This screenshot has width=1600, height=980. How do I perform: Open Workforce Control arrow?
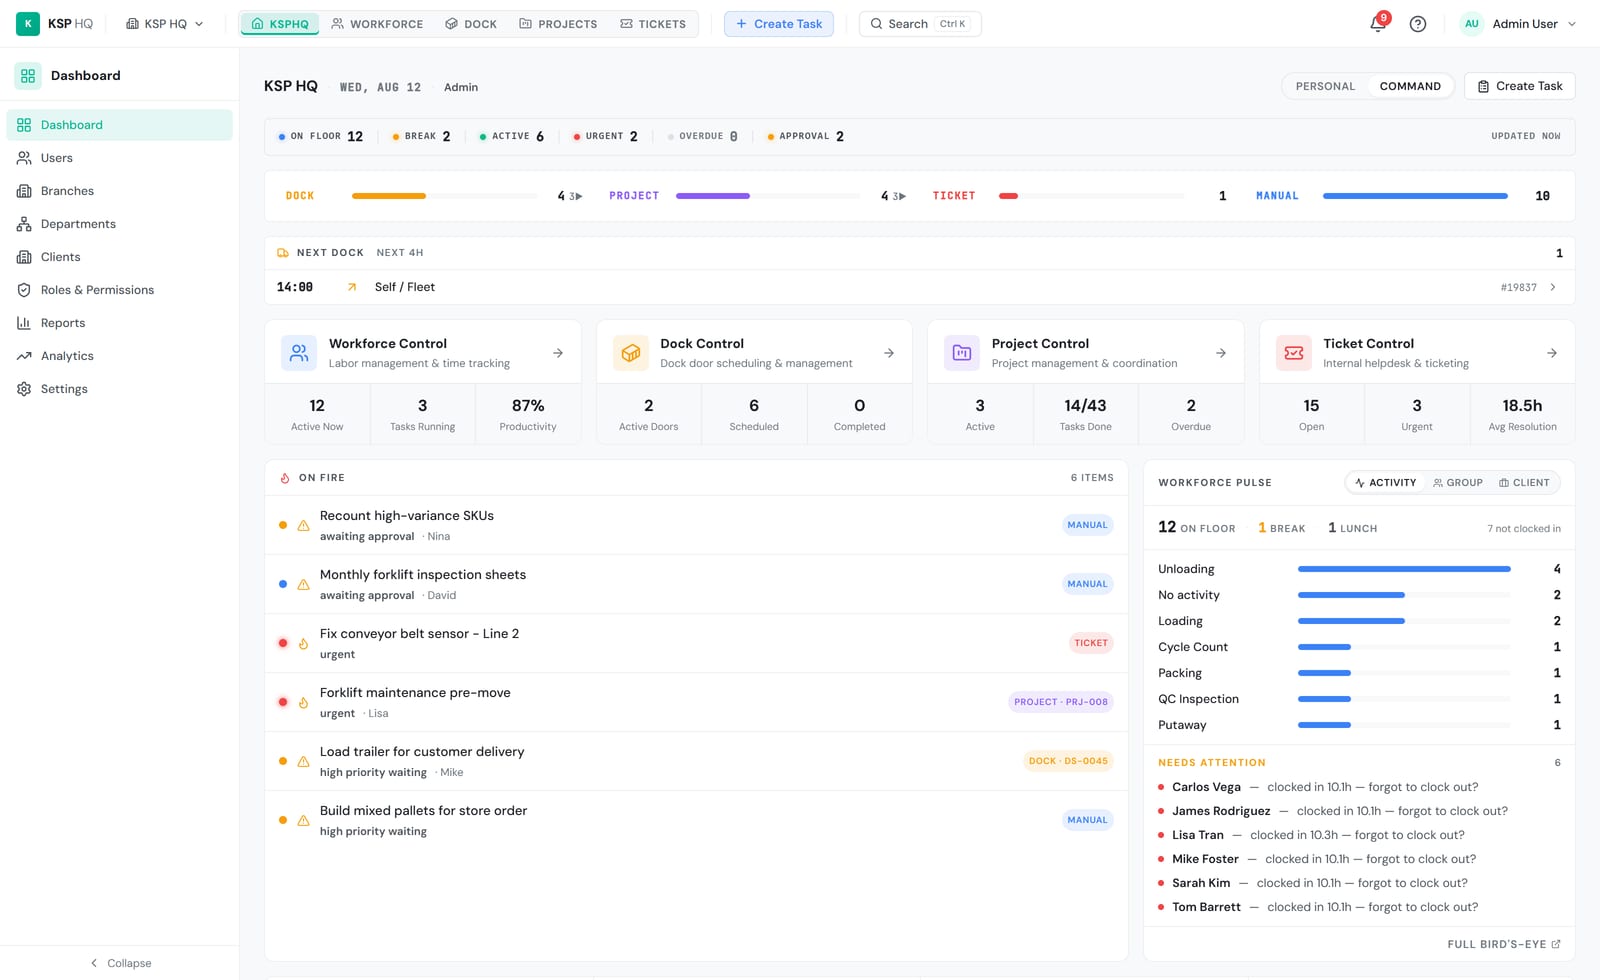(558, 353)
